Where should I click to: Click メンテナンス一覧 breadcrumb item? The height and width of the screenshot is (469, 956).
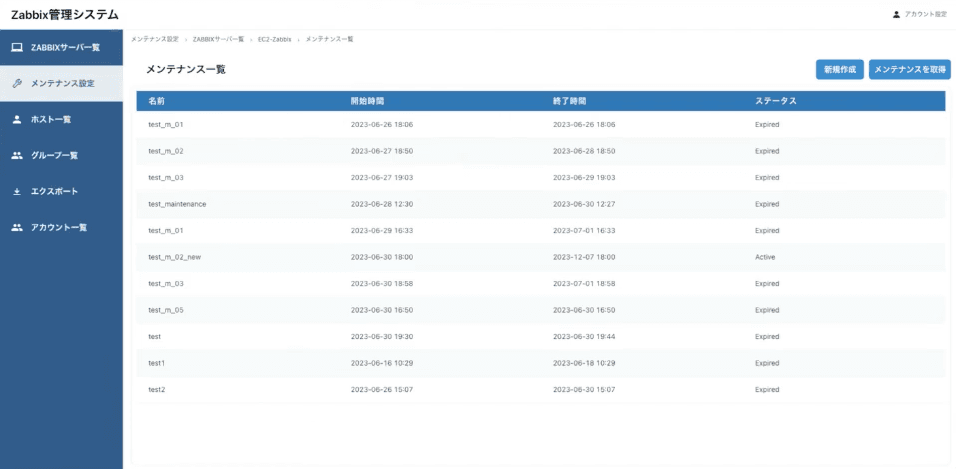tap(329, 39)
